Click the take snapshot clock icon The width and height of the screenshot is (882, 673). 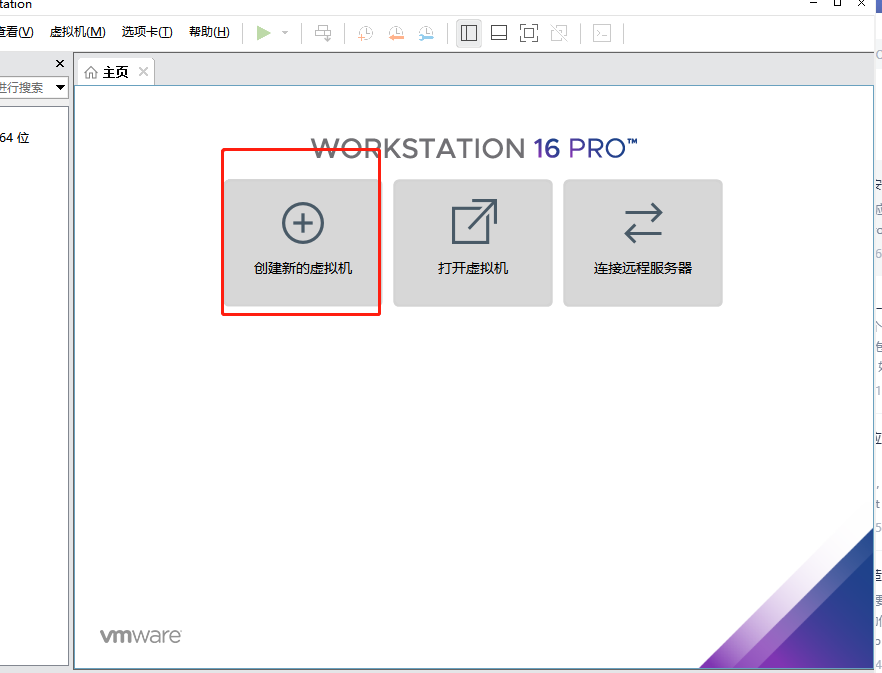pos(365,33)
